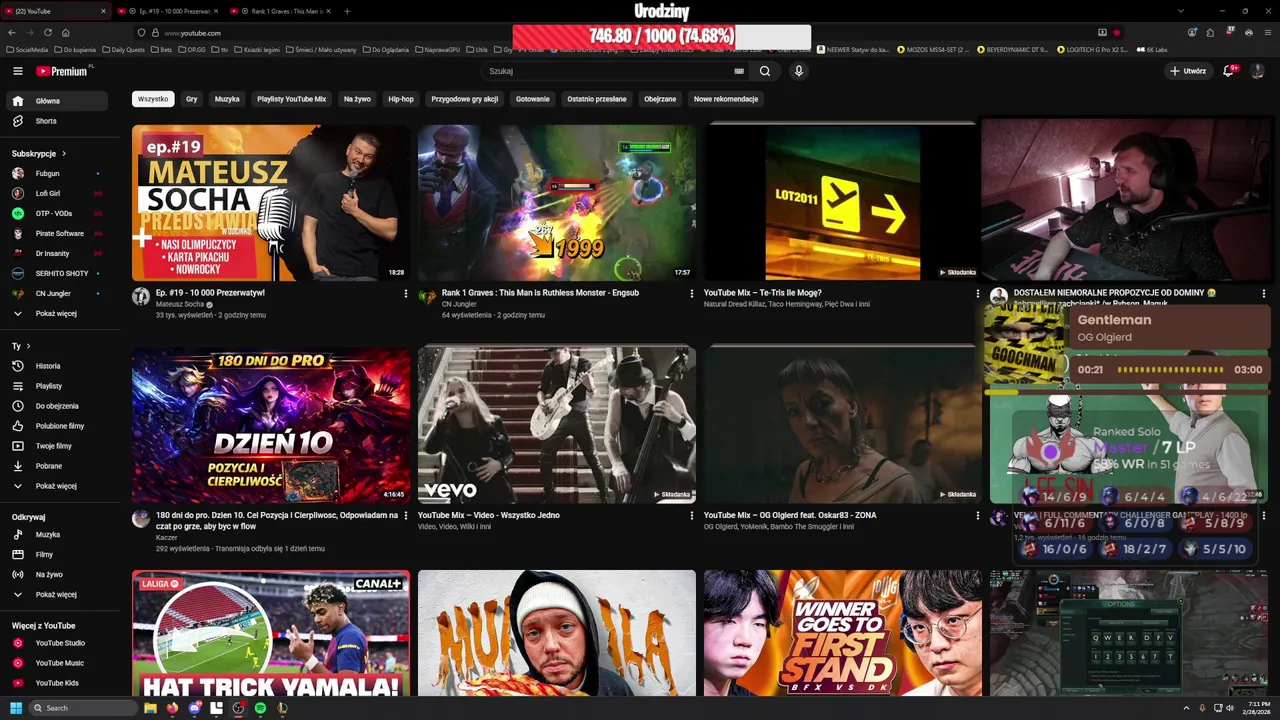This screenshot has width=1280, height=720.
Task: Reload the page in browser toolbar
Action: 48,33
